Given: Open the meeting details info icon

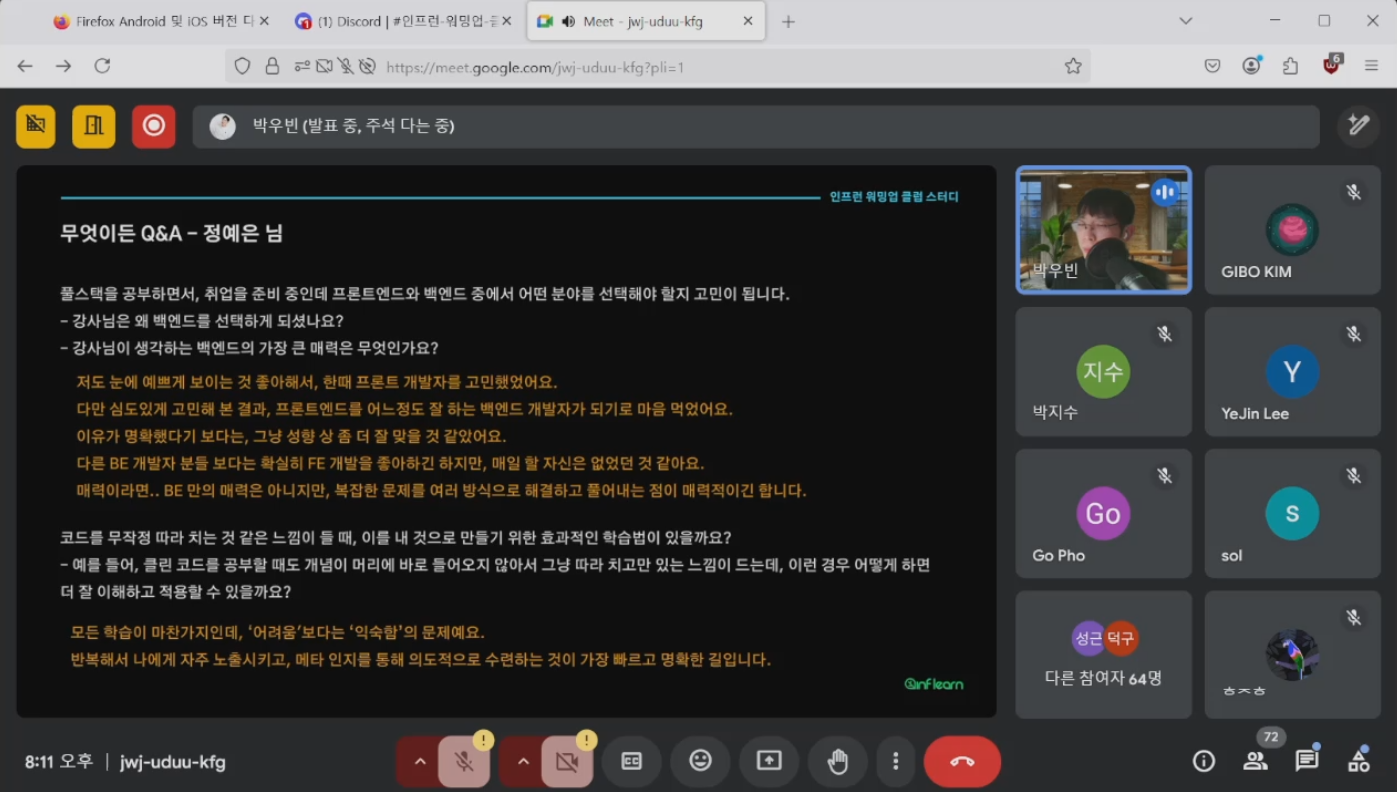Looking at the screenshot, I should click(x=1204, y=761).
